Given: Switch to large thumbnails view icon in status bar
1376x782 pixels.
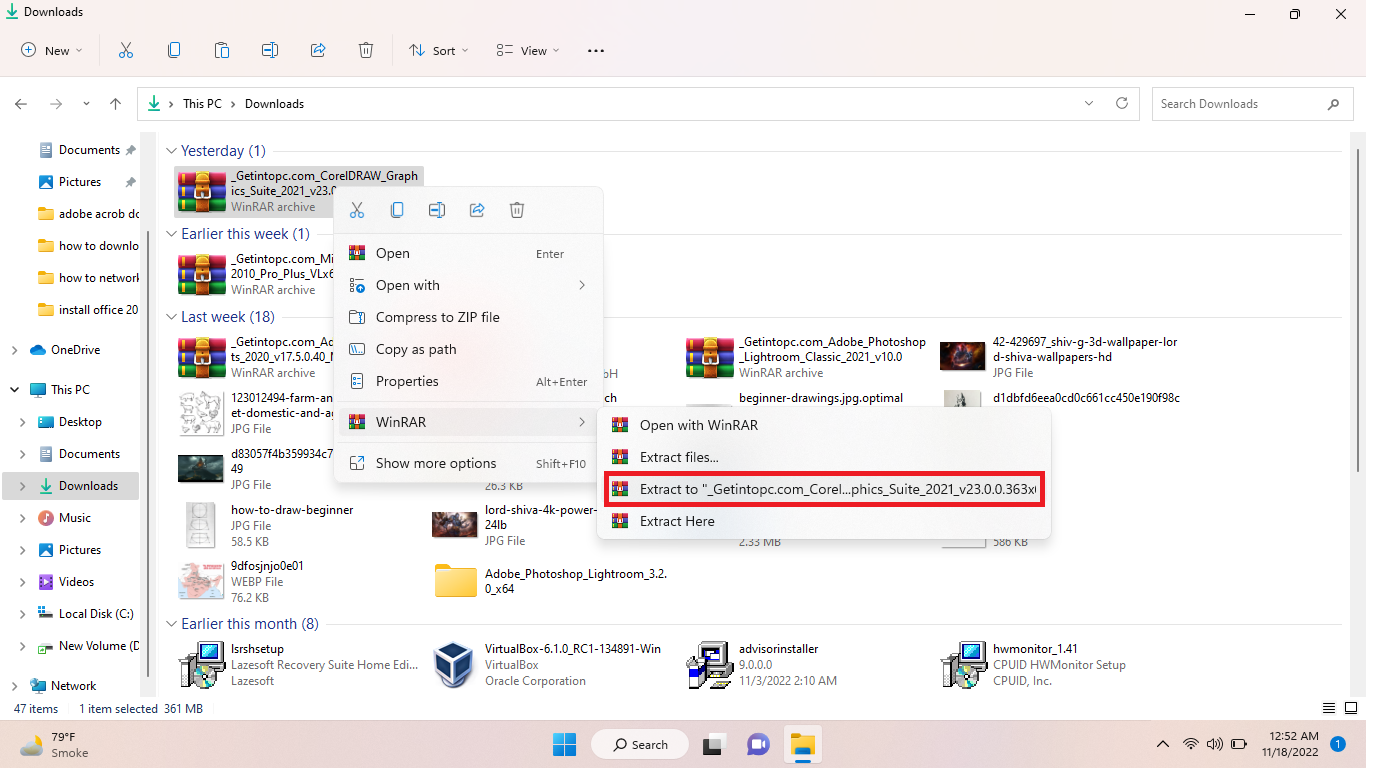Looking at the screenshot, I should (1350, 708).
